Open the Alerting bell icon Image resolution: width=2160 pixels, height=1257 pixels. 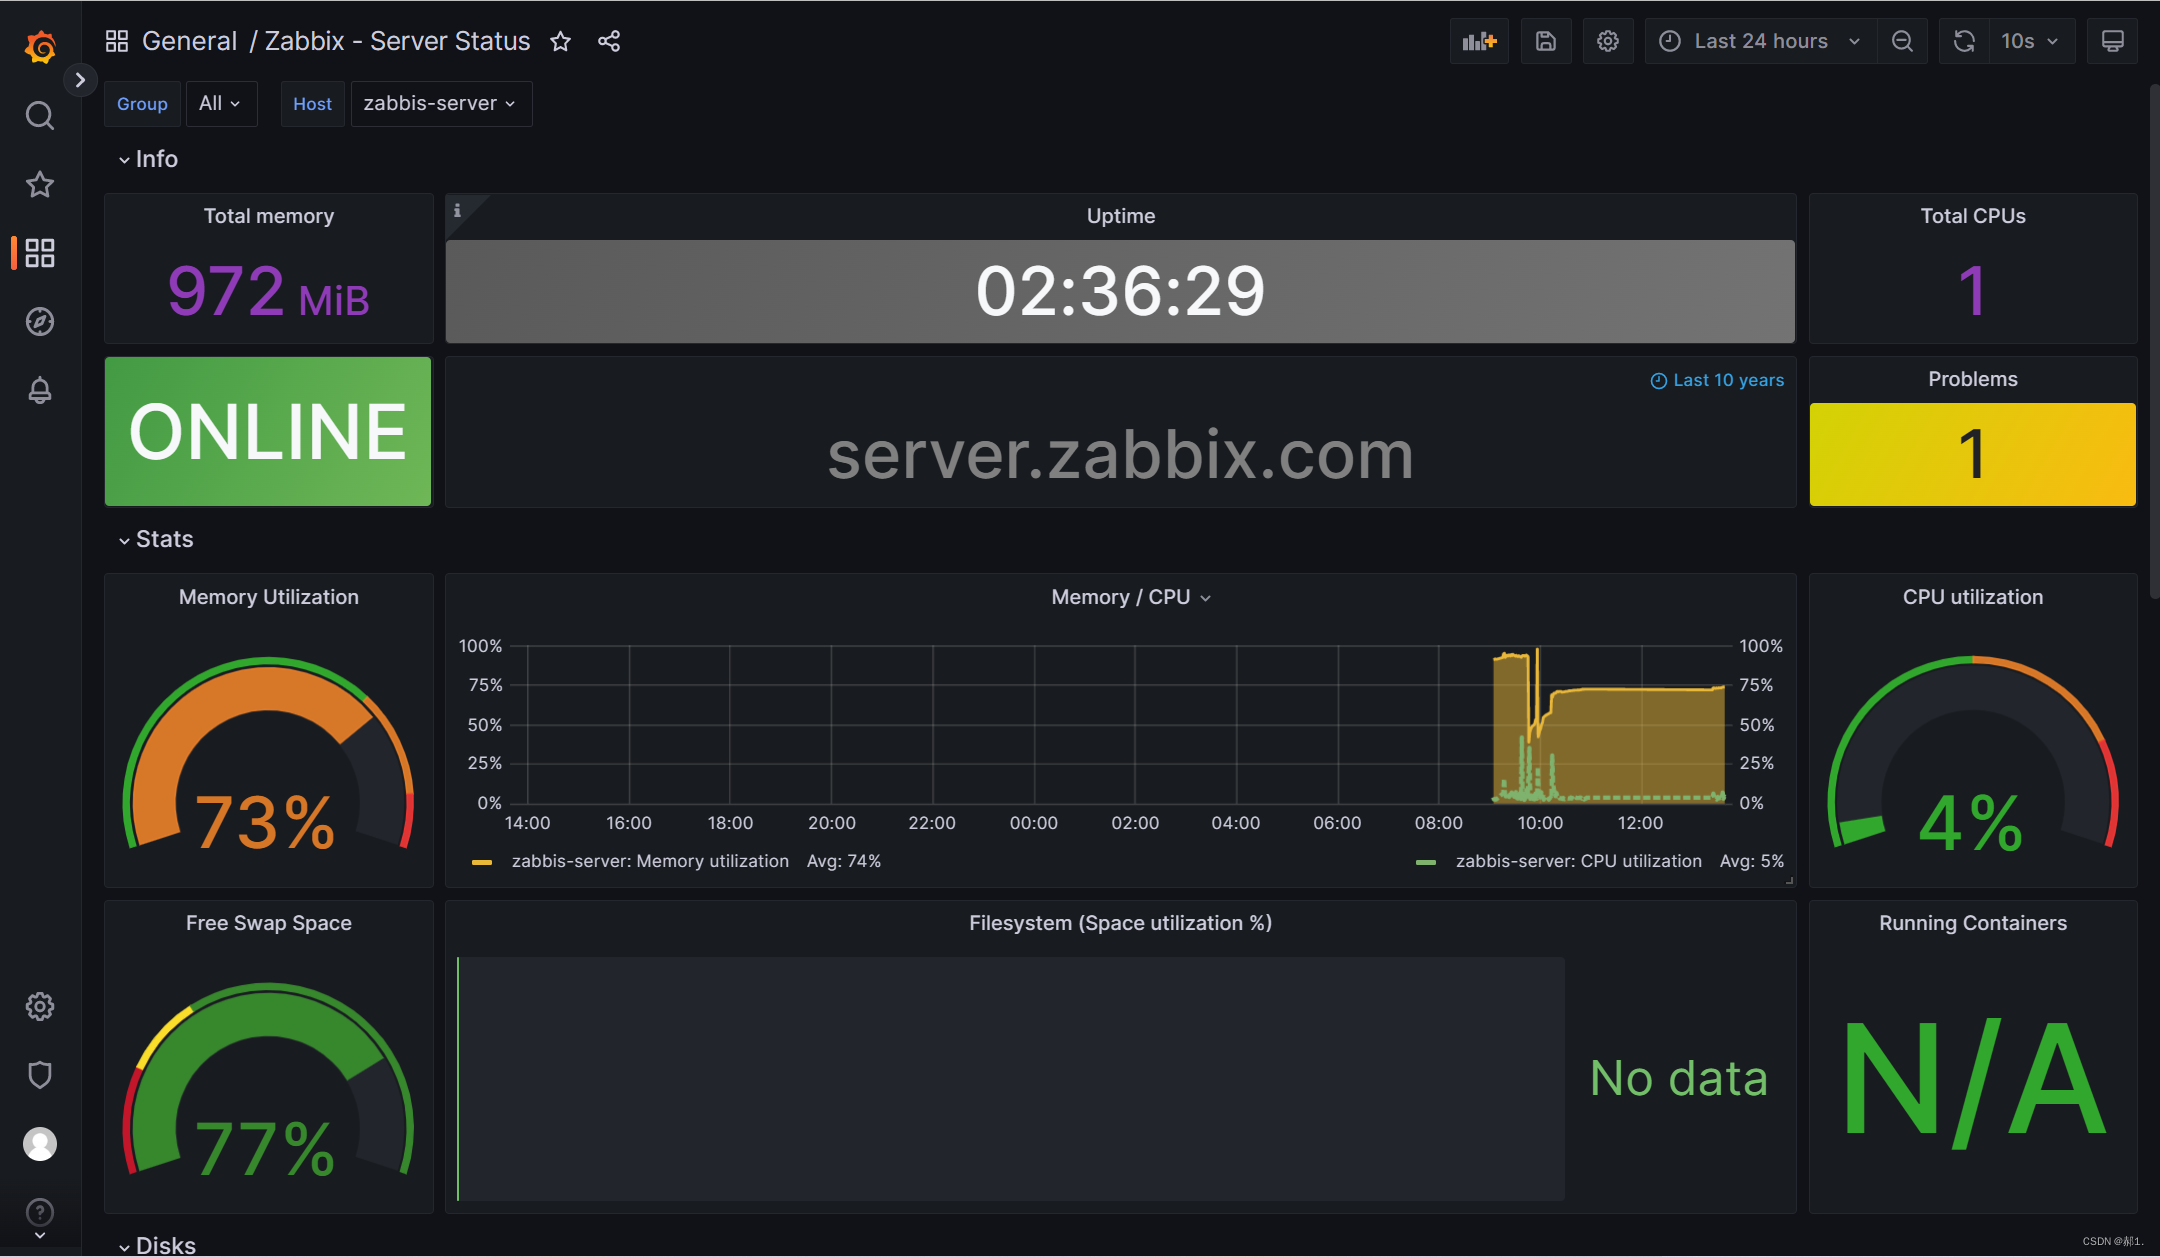40,390
